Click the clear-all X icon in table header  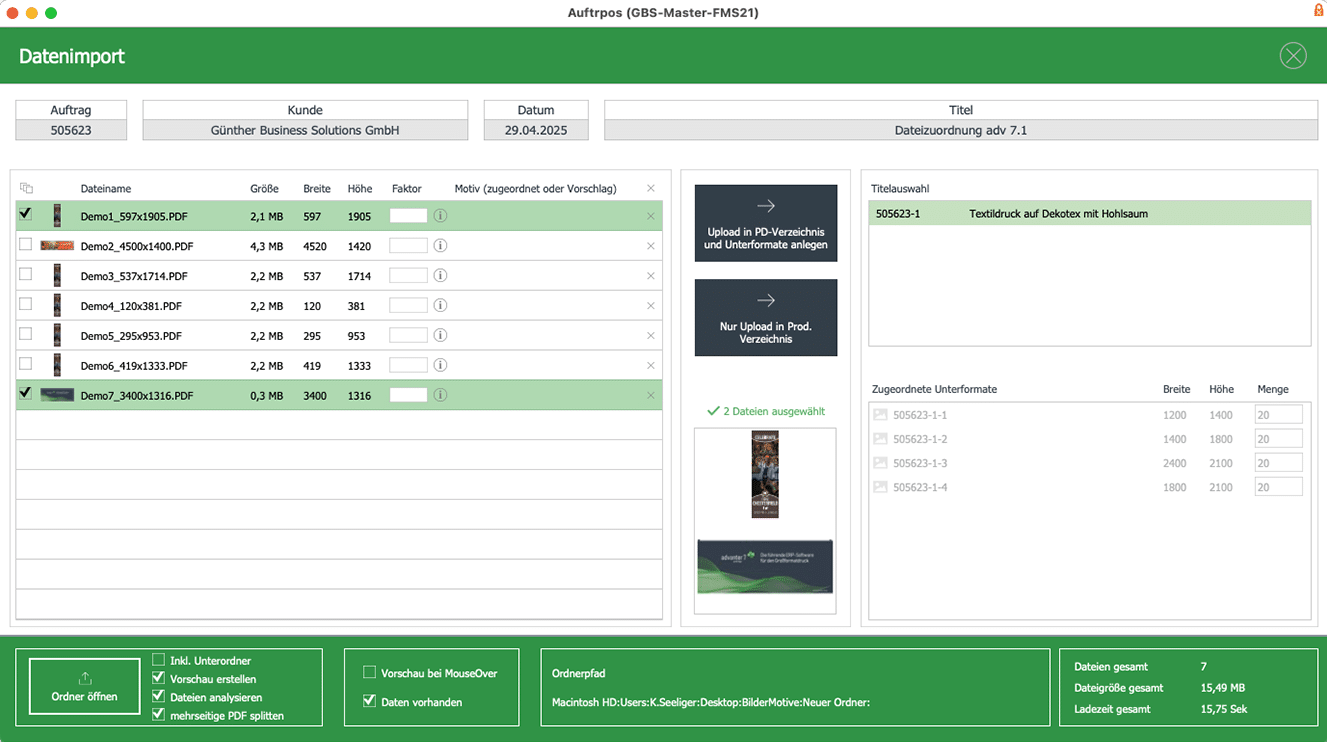pyautogui.click(x=651, y=189)
